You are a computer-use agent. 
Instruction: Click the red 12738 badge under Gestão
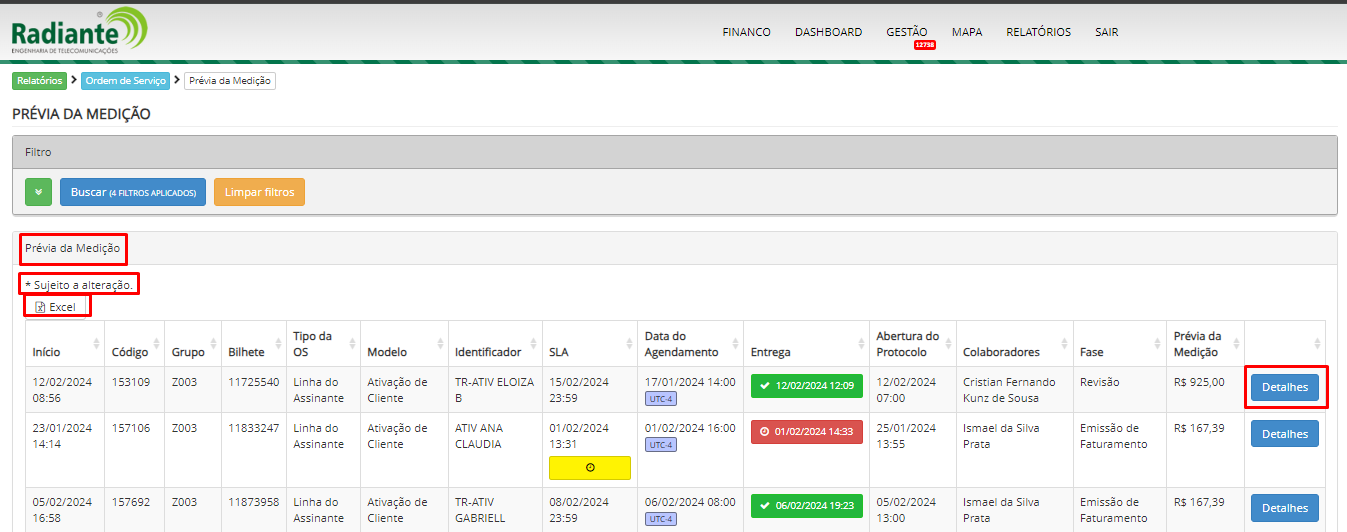coord(924,45)
